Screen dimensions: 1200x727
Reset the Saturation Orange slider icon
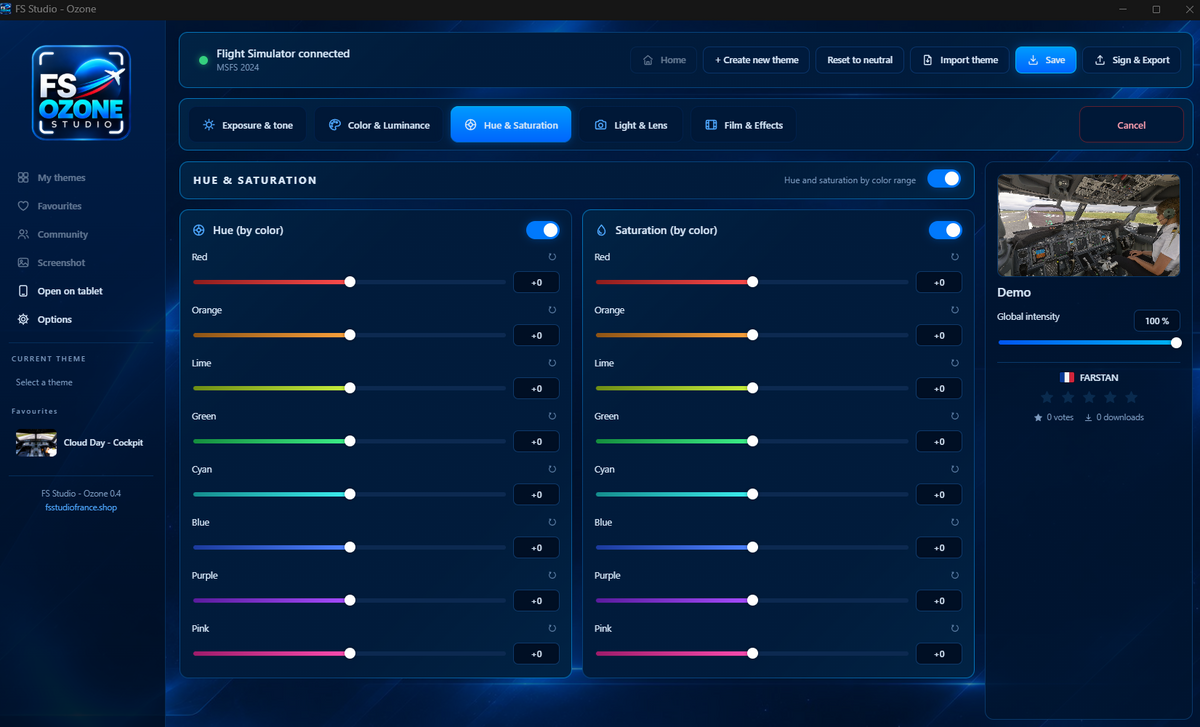click(955, 310)
